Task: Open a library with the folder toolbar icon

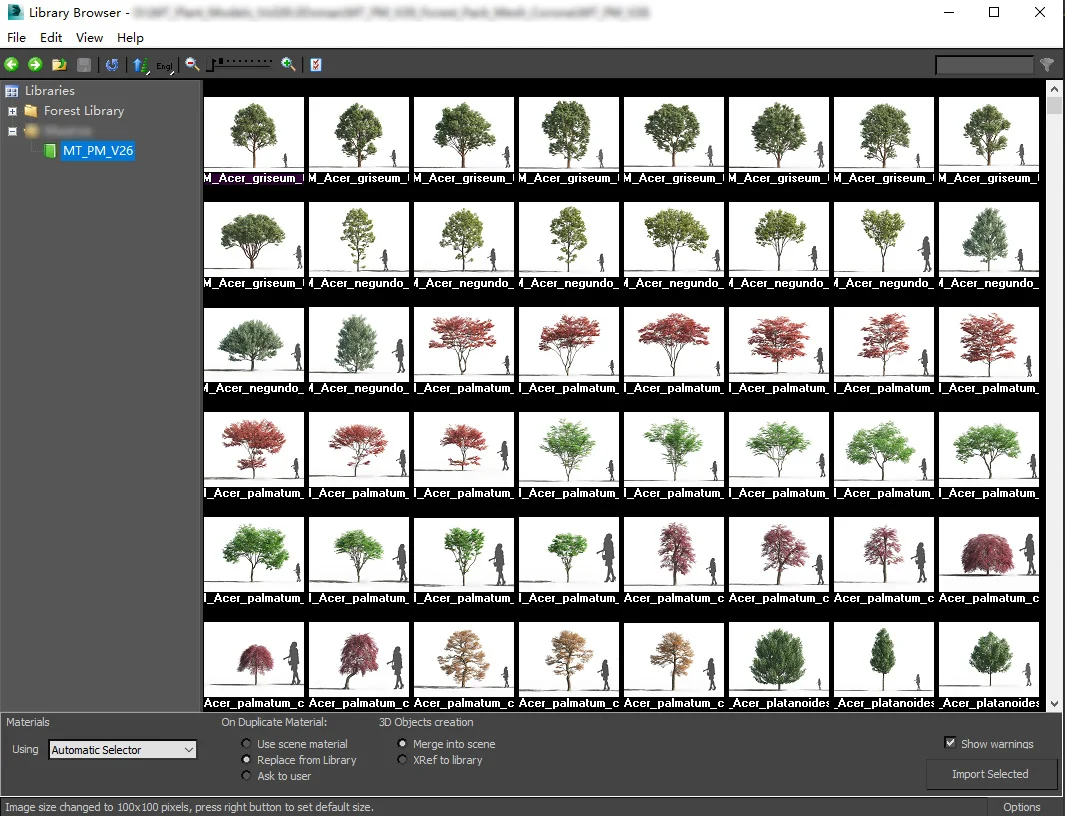Action: pyautogui.click(x=59, y=64)
